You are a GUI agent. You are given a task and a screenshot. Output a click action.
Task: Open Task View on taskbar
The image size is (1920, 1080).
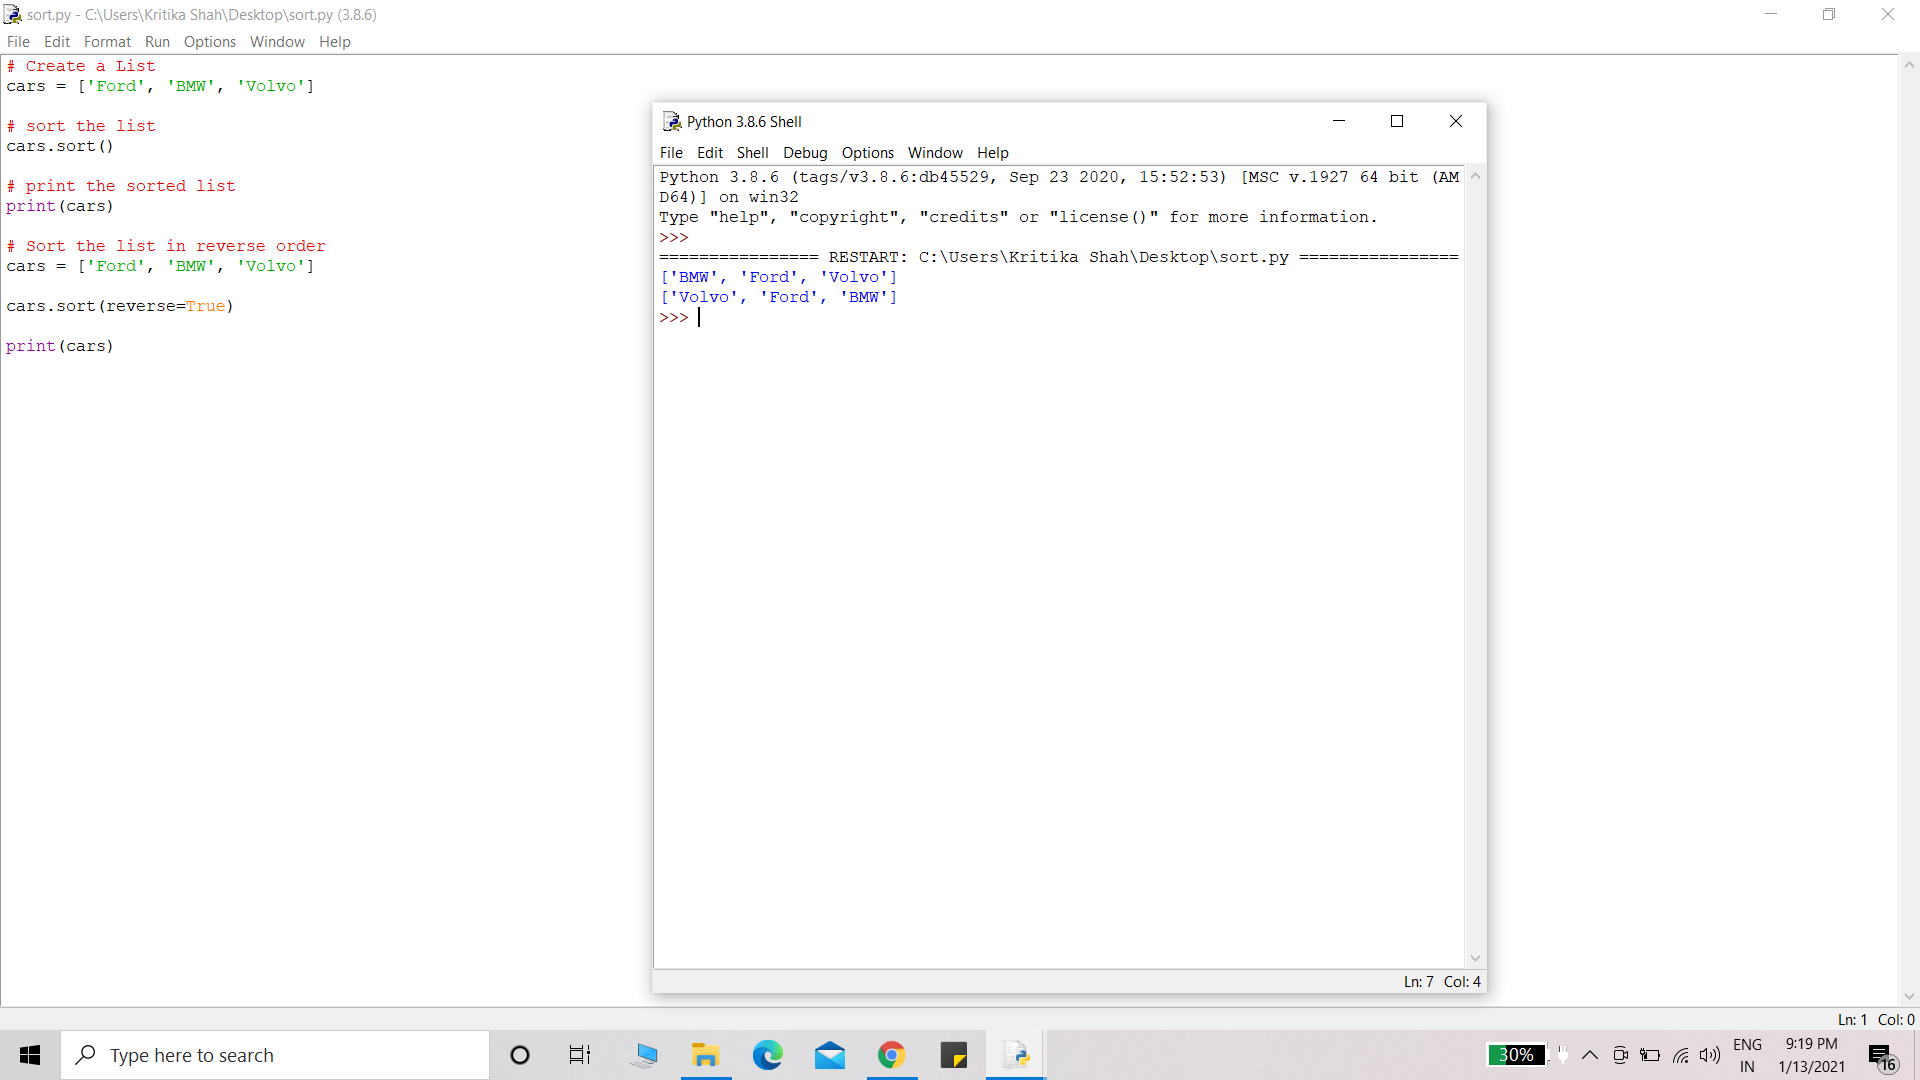click(x=580, y=1055)
